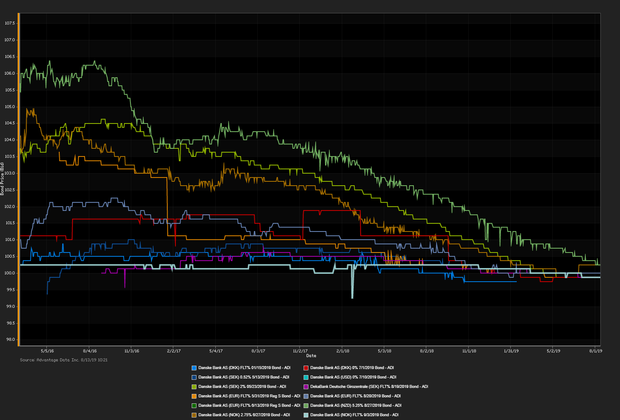Click the 5/4/17 date tick label

point(216,351)
